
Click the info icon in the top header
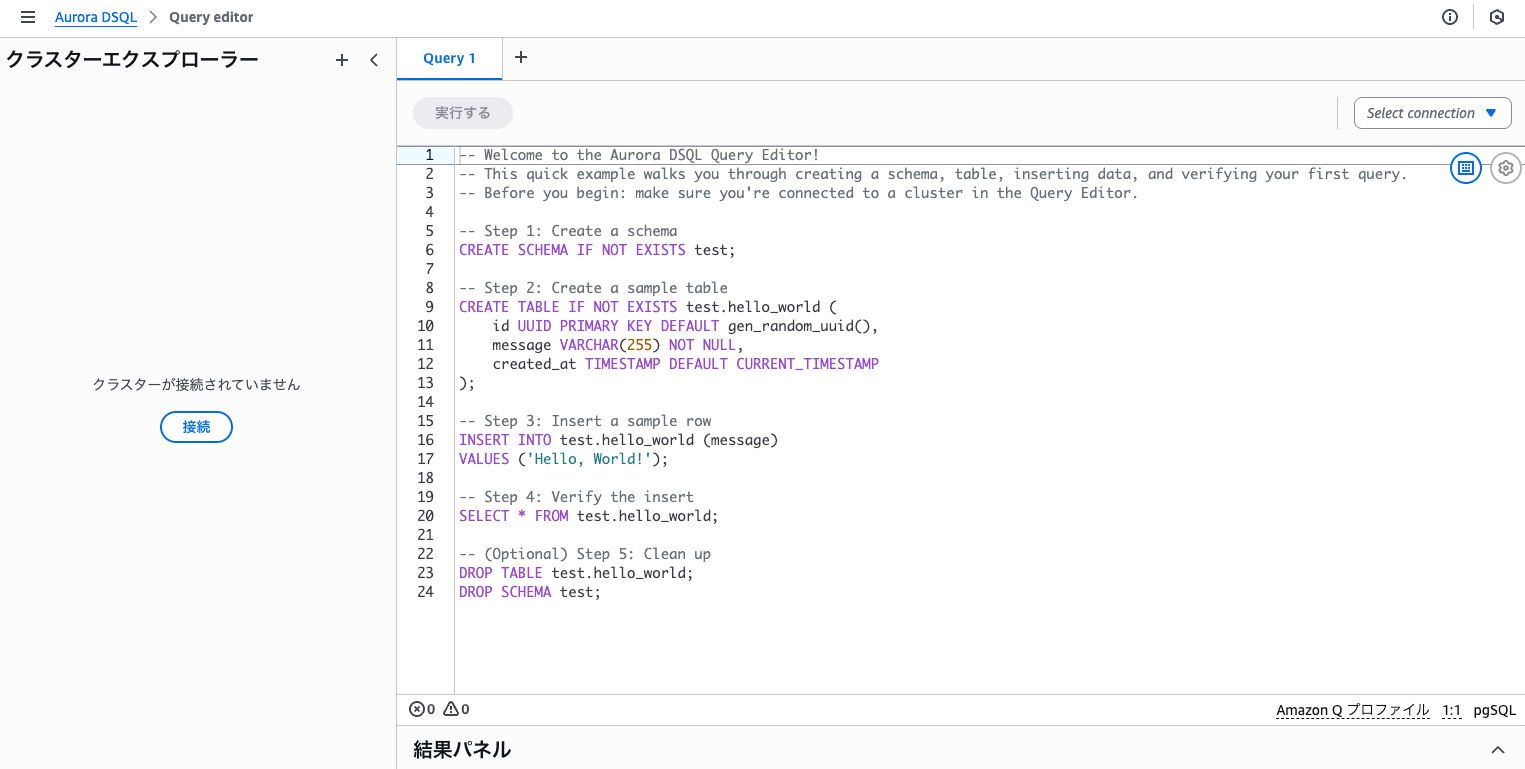tap(1449, 16)
